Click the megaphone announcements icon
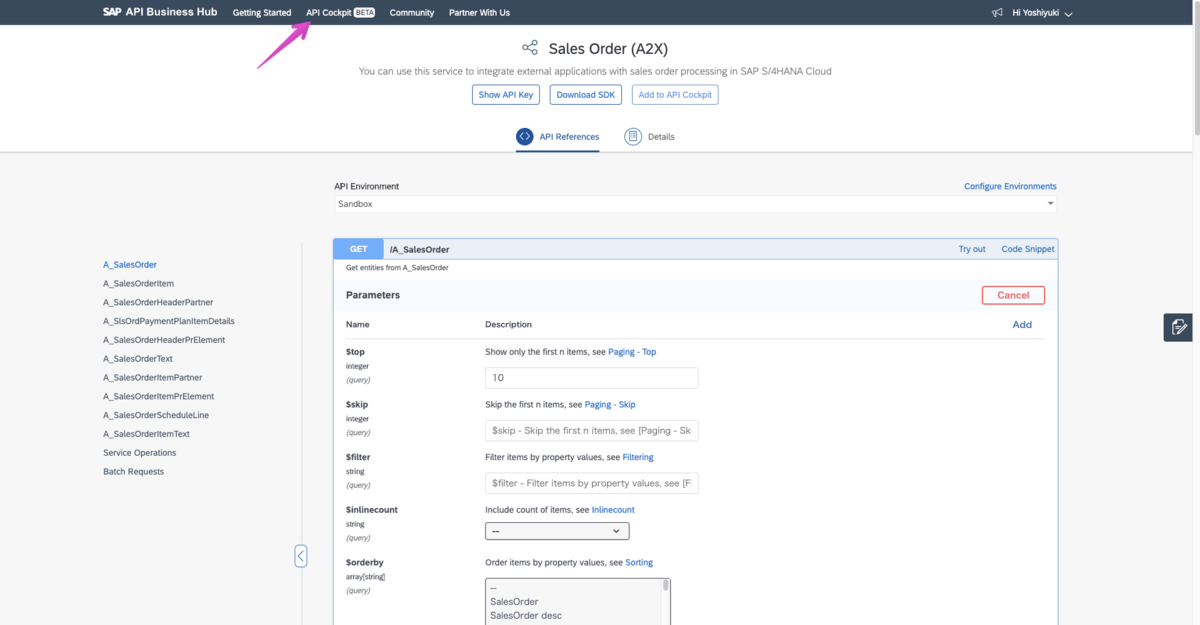 coord(997,13)
